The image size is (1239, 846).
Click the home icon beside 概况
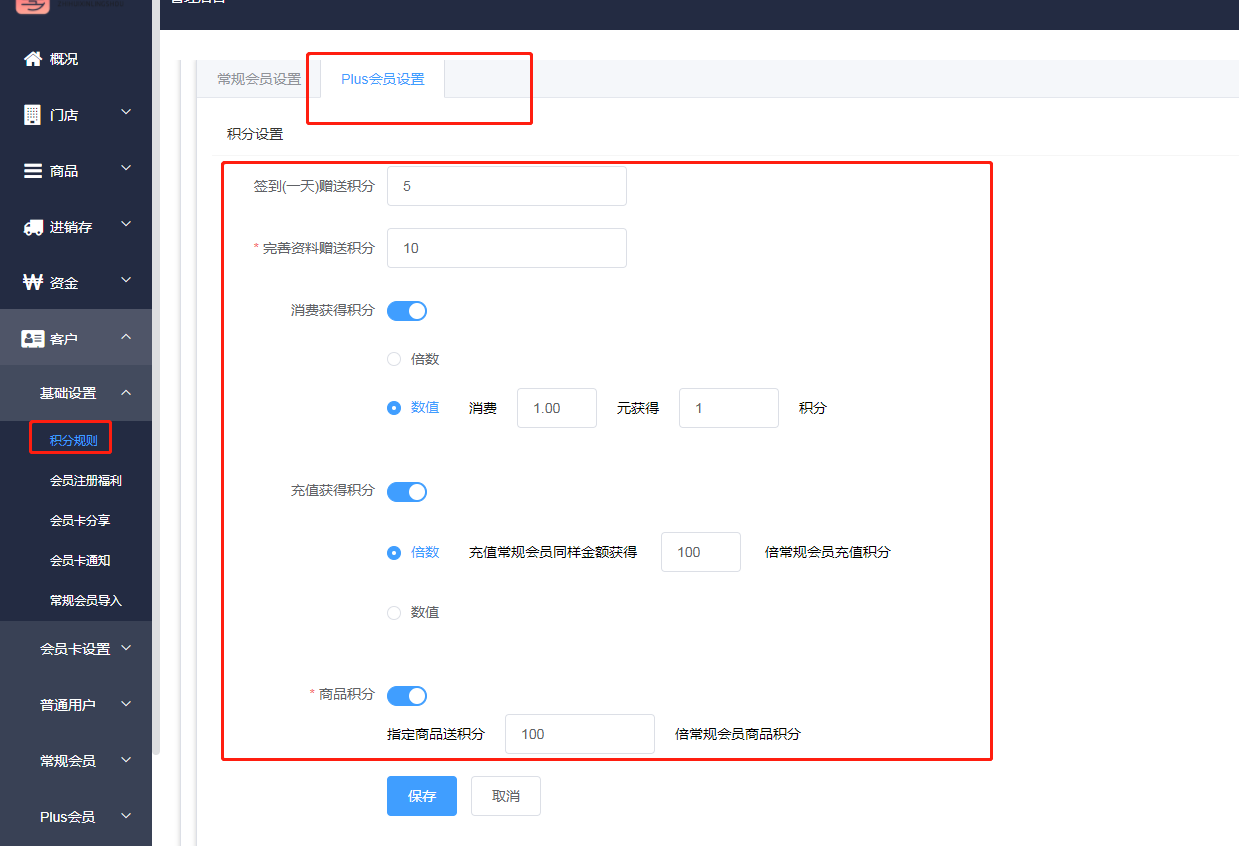(32, 59)
